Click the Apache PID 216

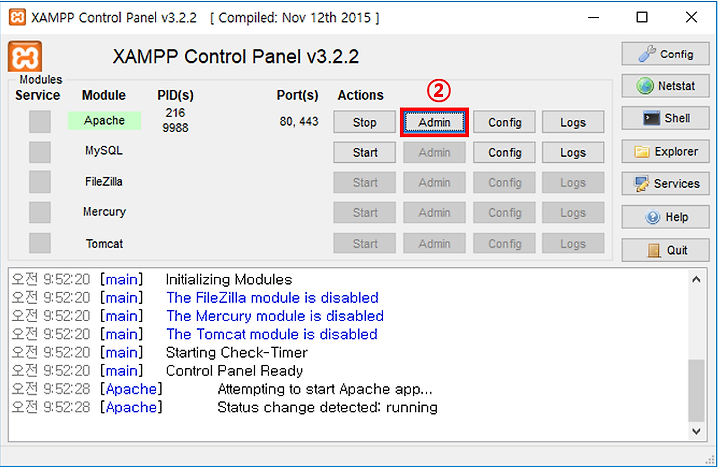point(175,113)
